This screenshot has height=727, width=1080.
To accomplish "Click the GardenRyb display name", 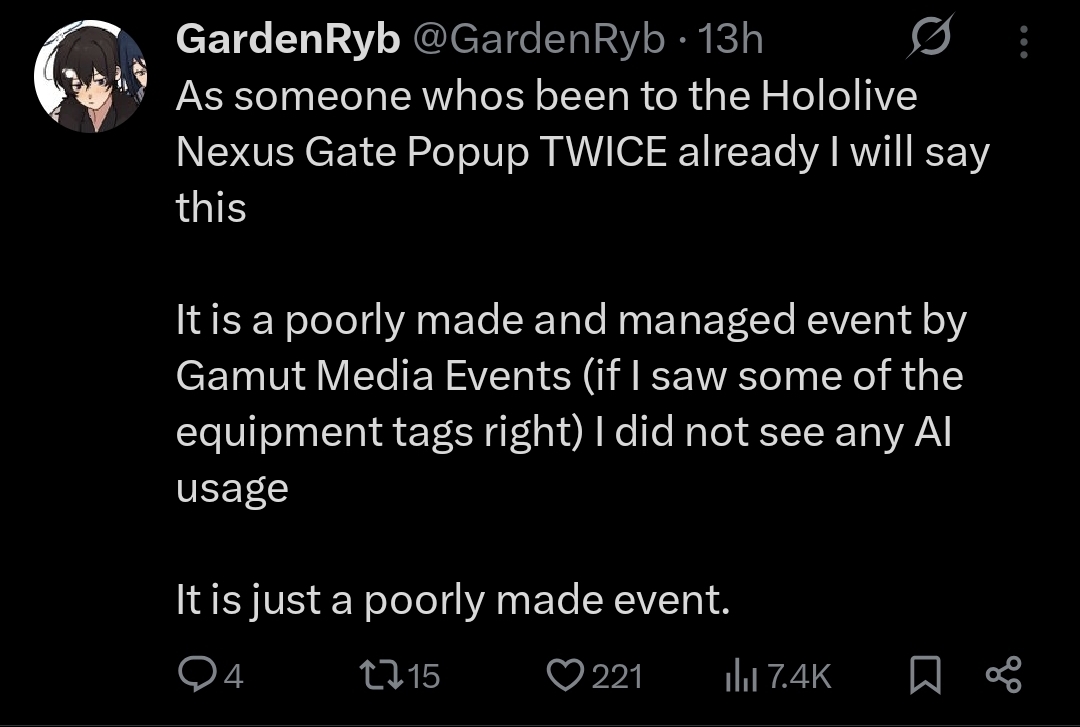I will 288,40.
